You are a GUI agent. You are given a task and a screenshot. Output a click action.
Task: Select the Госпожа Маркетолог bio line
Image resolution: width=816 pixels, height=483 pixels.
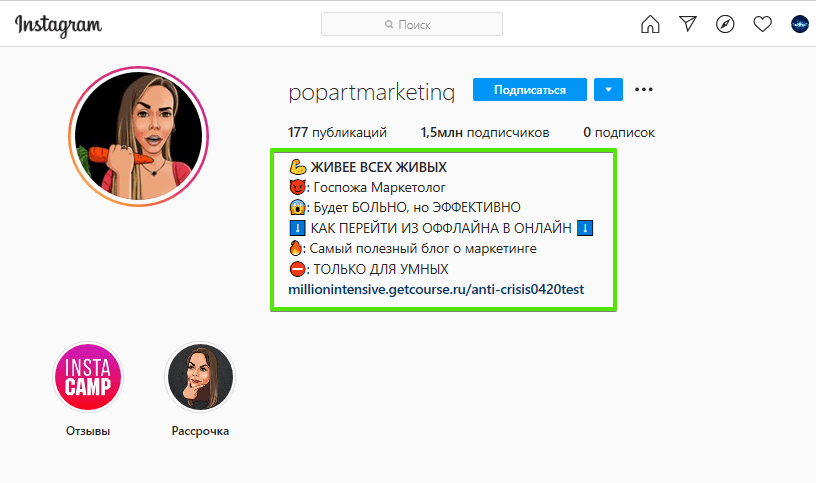[367, 187]
